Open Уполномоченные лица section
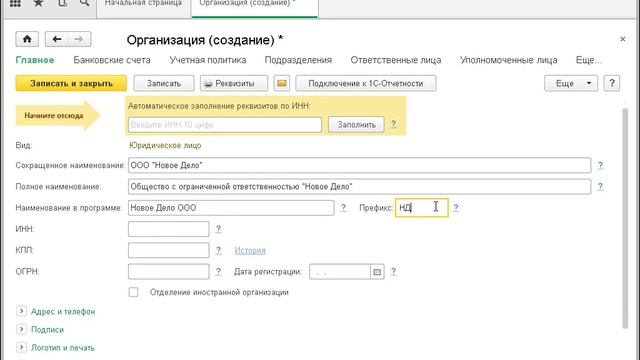The height and width of the screenshot is (360, 640). point(509,60)
